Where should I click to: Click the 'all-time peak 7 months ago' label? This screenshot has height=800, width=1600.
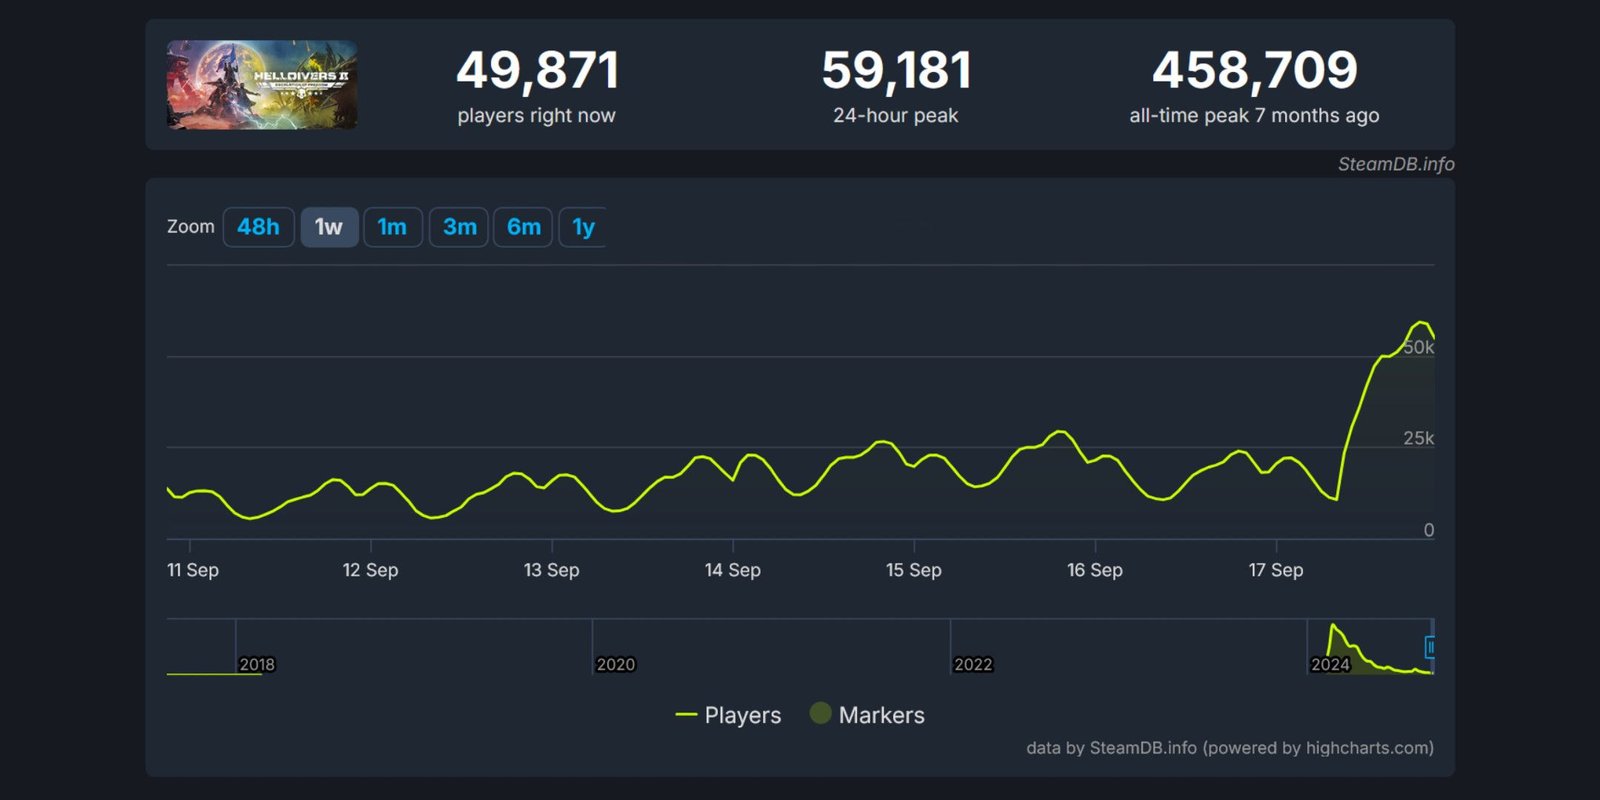[x=1254, y=116]
